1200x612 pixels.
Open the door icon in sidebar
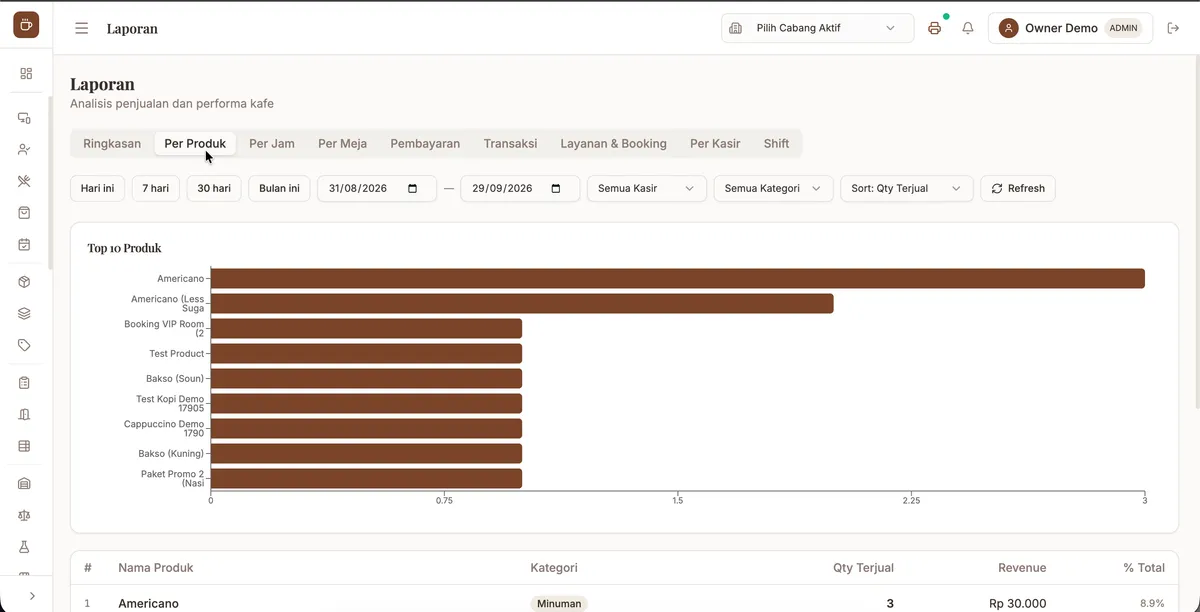pyautogui.click(x=25, y=414)
